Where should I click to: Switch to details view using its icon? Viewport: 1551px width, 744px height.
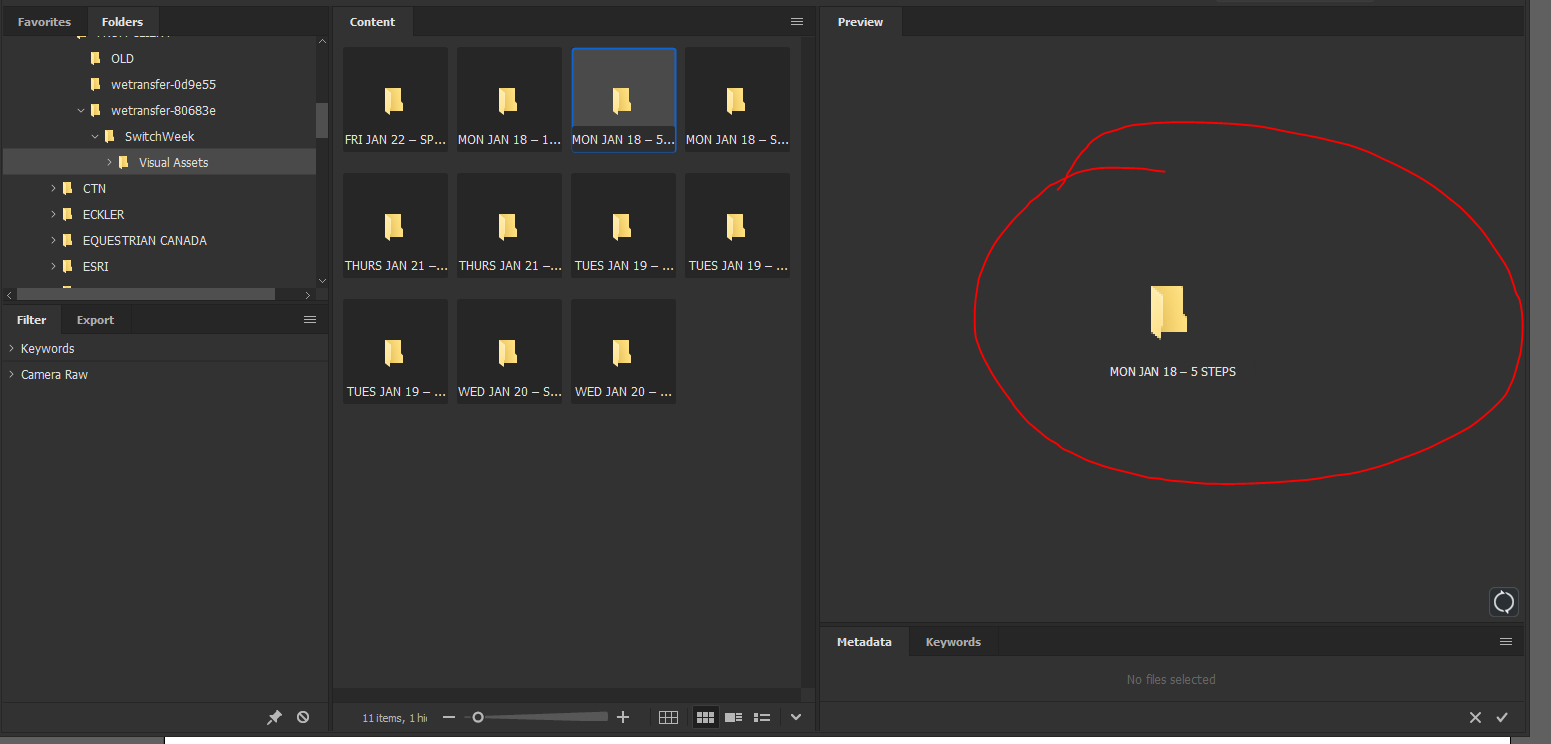[x=733, y=717]
